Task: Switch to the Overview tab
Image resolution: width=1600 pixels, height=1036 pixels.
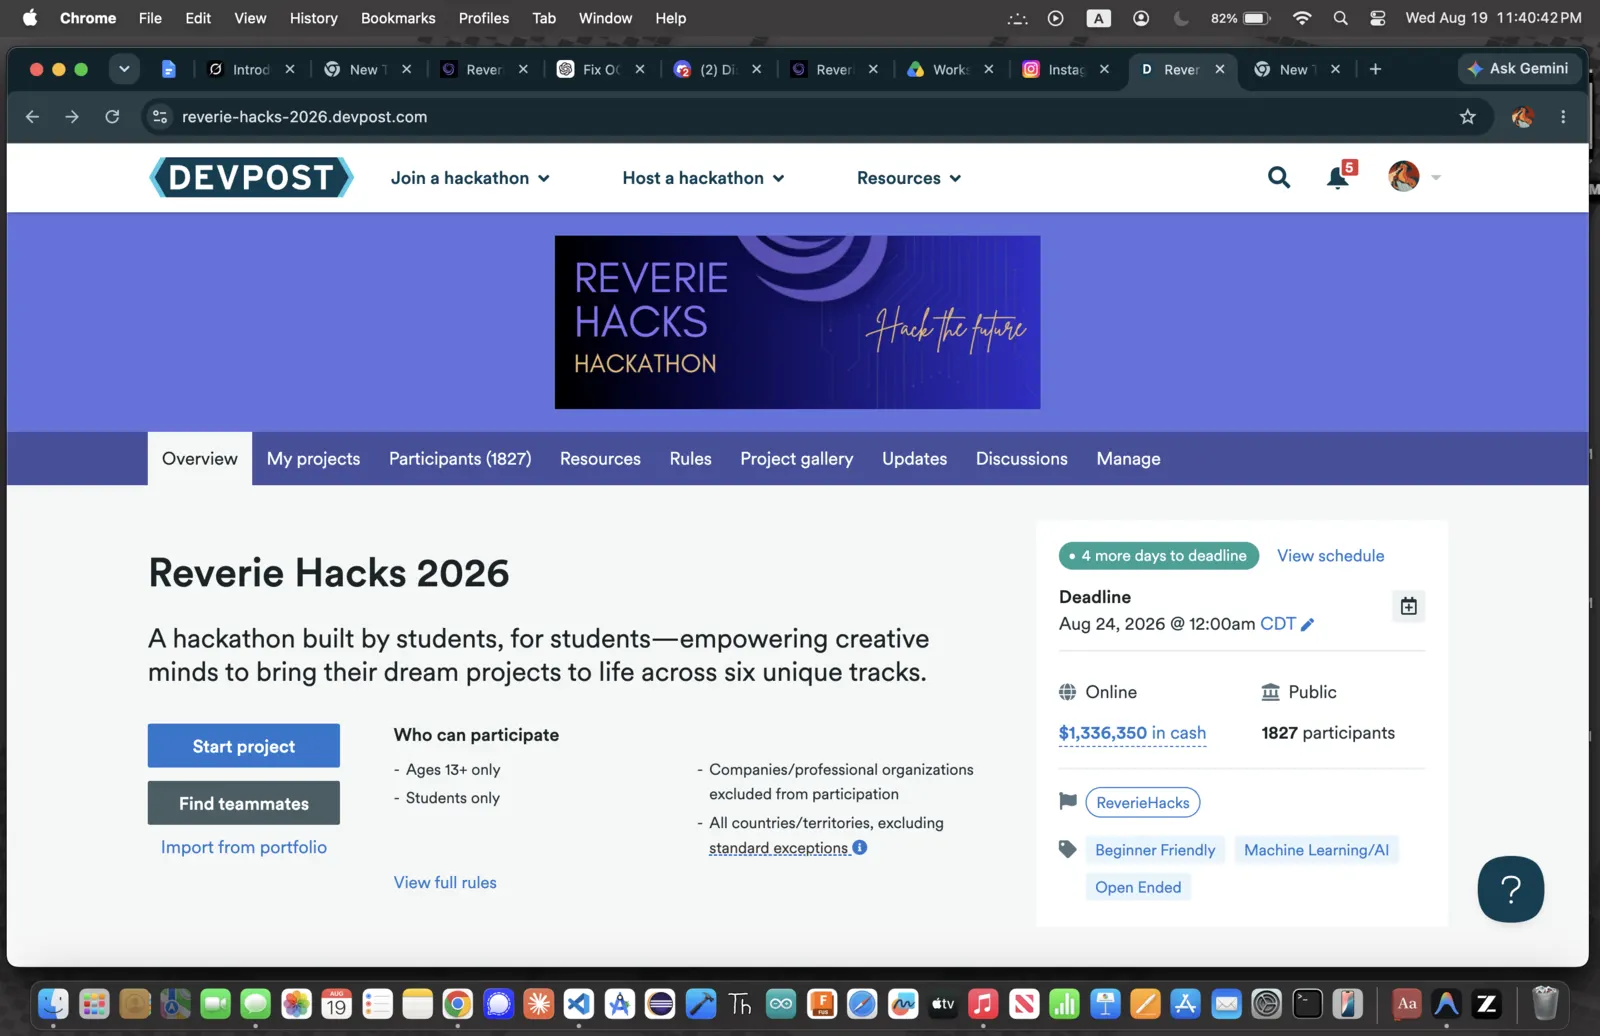Action: 200,459
